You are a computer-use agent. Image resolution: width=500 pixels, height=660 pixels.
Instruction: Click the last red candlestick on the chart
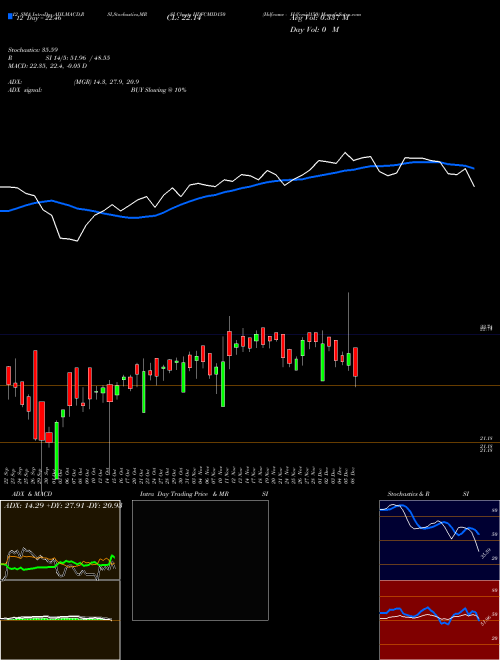point(356,362)
